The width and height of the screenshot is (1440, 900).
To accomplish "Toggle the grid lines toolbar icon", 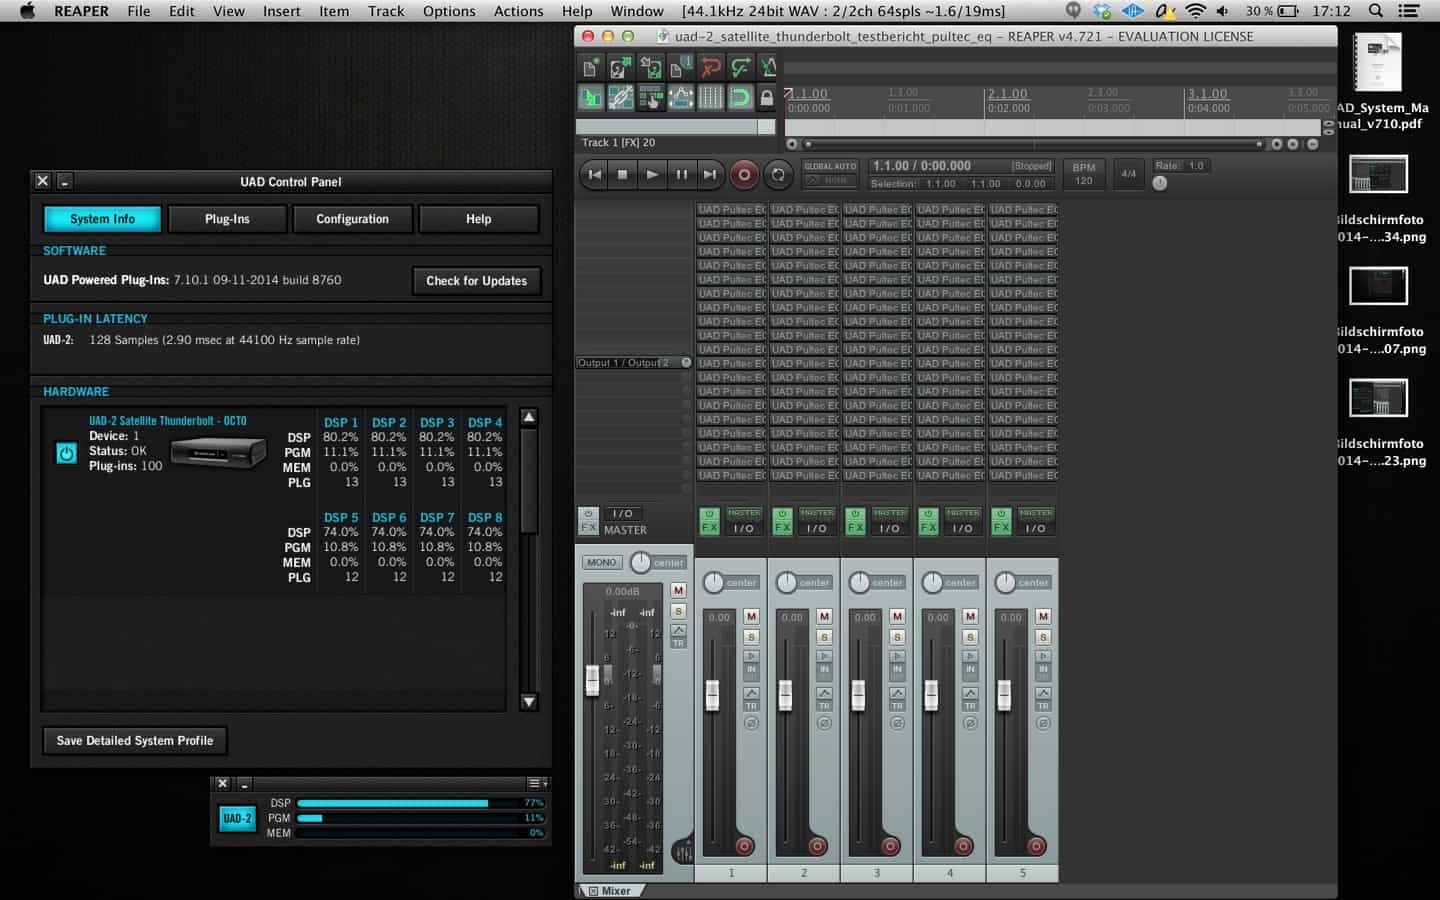I will coord(710,97).
